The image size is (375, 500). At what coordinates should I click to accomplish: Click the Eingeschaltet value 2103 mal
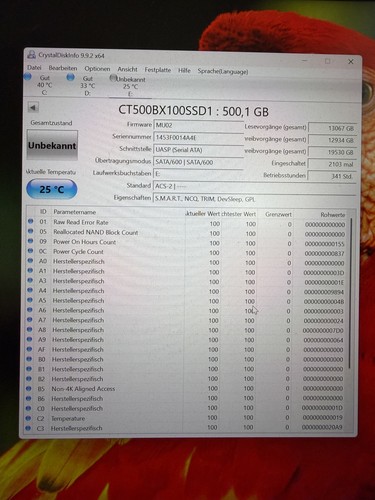click(332, 164)
